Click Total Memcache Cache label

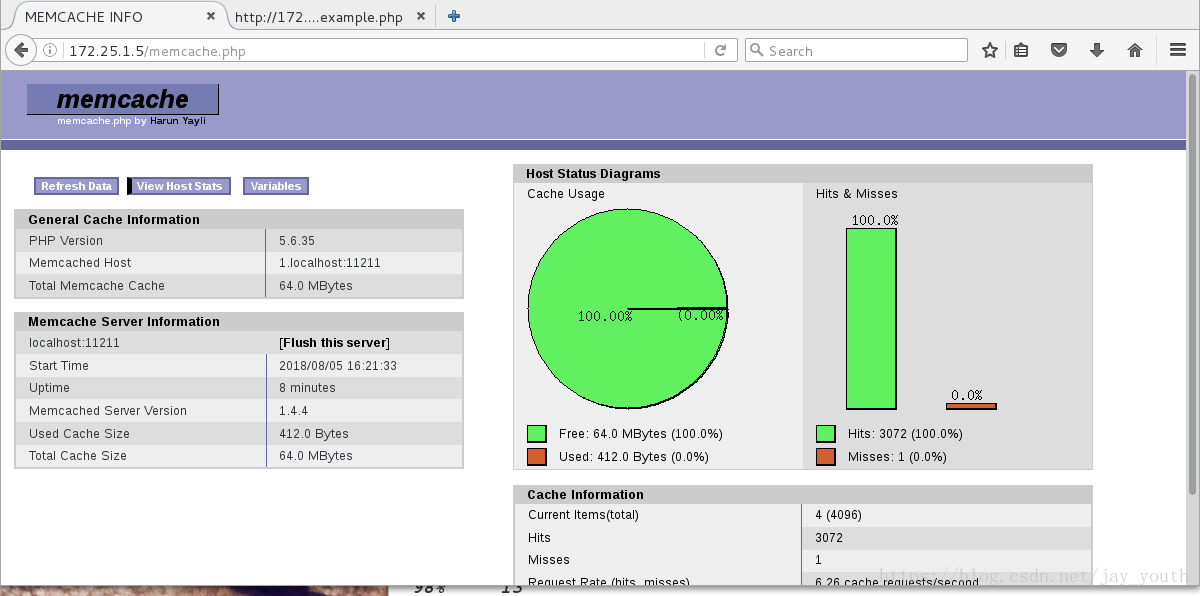(97, 286)
